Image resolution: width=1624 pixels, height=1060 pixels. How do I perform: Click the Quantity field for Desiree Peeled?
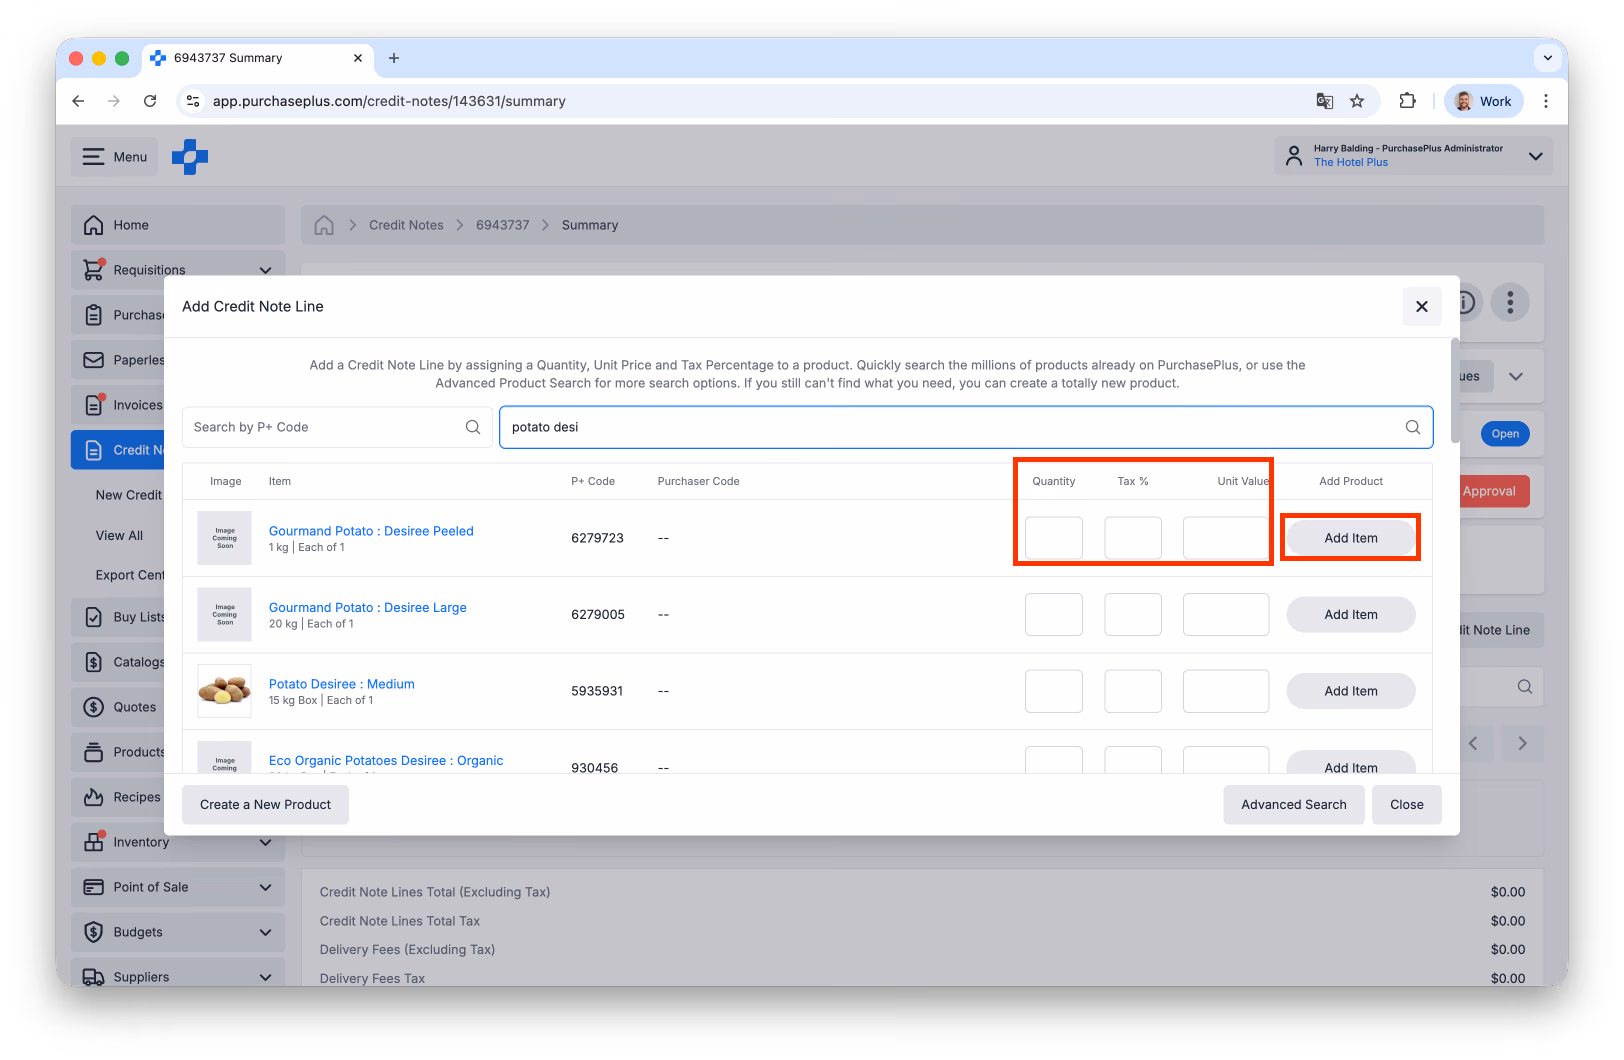click(x=1054, y=538)
